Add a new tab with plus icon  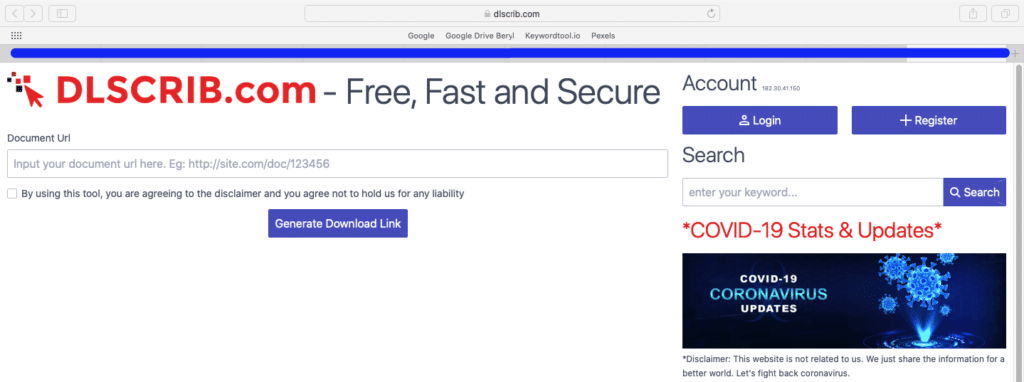(1015, 54)
